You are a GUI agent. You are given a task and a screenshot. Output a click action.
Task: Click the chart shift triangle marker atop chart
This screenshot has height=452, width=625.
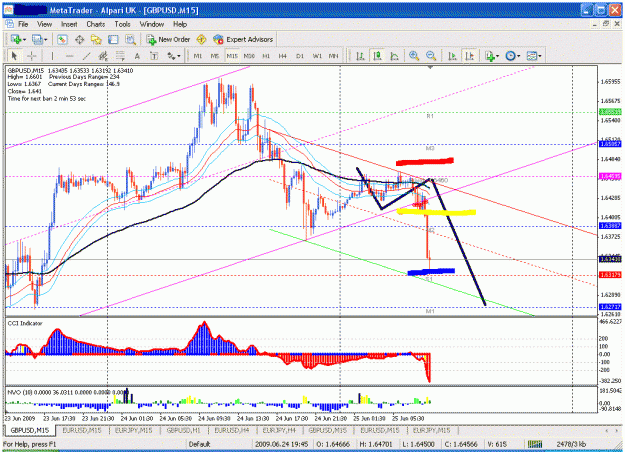(430, 68)
